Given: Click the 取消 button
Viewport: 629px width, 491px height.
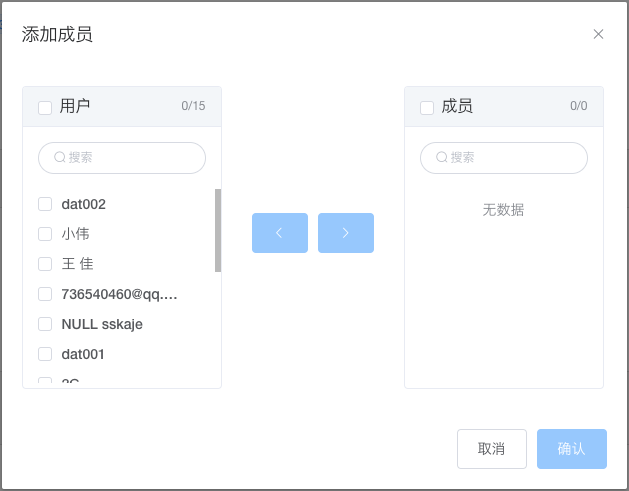Looking at the screenshot, I should (492, 448).
